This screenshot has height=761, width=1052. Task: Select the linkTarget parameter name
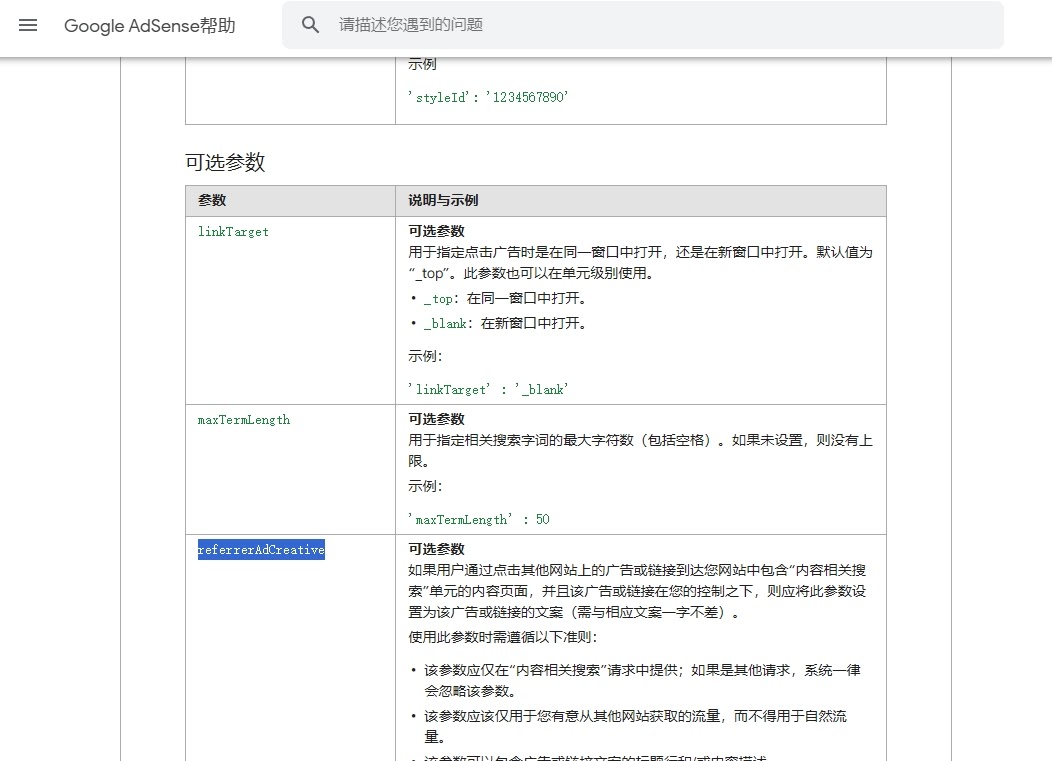(233, 232)
